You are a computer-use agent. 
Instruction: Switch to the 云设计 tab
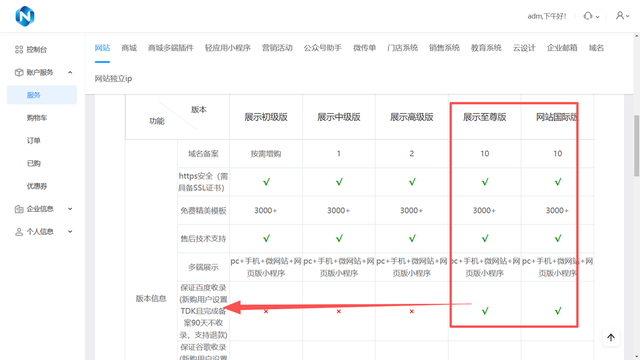[524, 48]
